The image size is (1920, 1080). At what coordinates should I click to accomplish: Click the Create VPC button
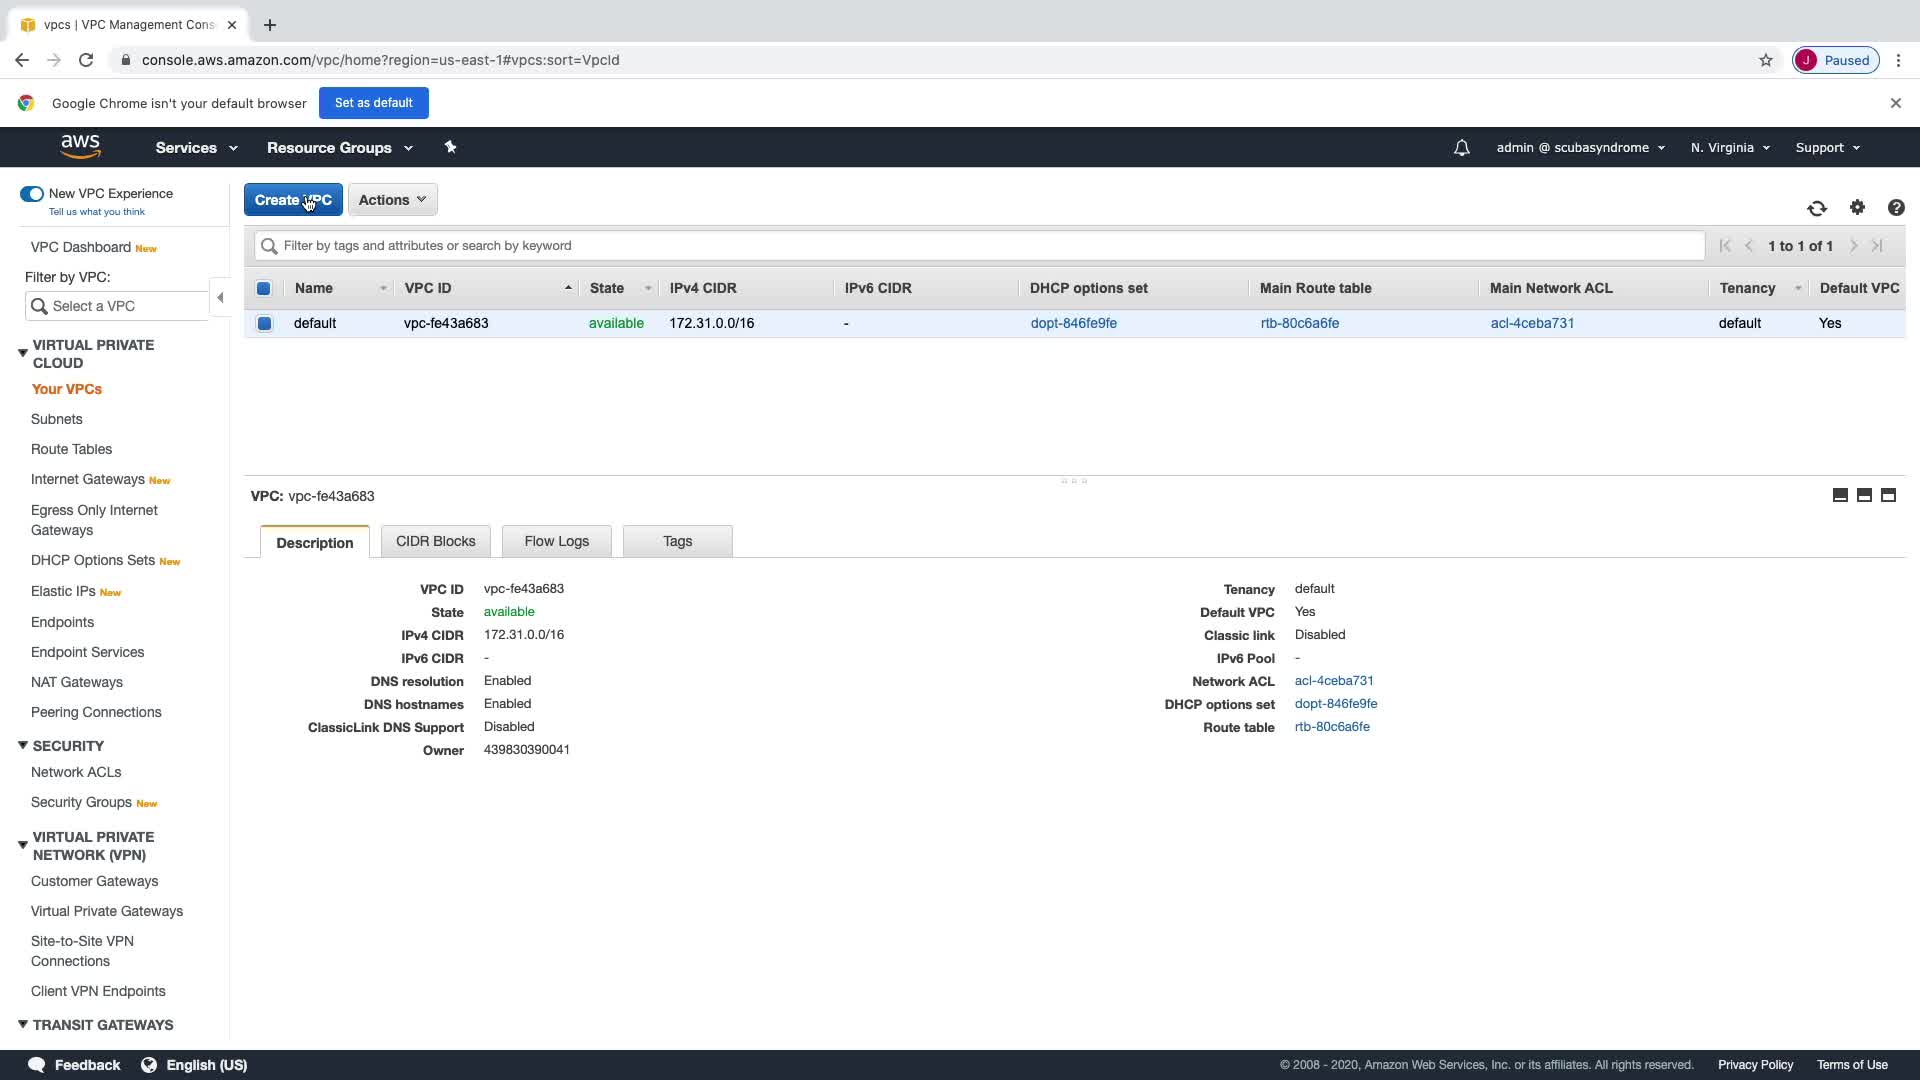293,200
